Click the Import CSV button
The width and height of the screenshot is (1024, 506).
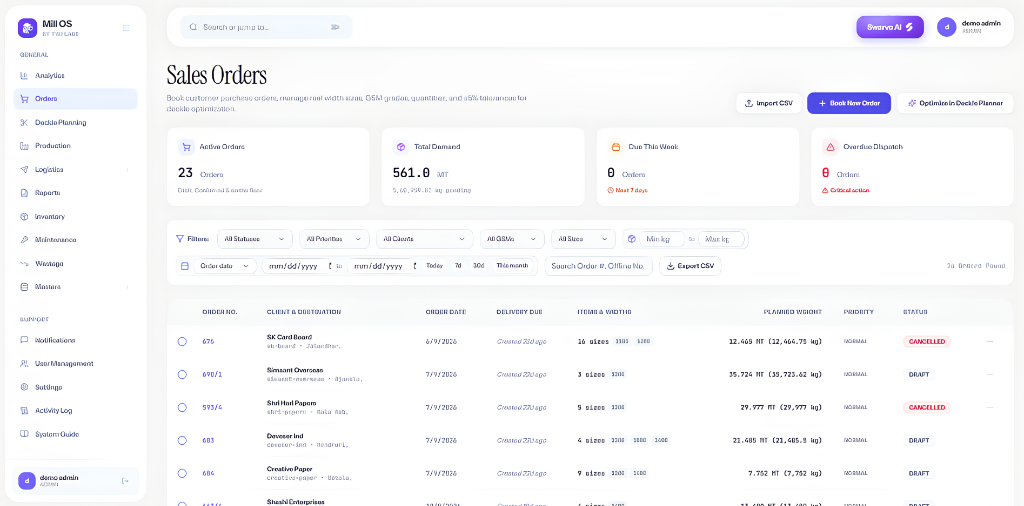click(x=769, y=103)
